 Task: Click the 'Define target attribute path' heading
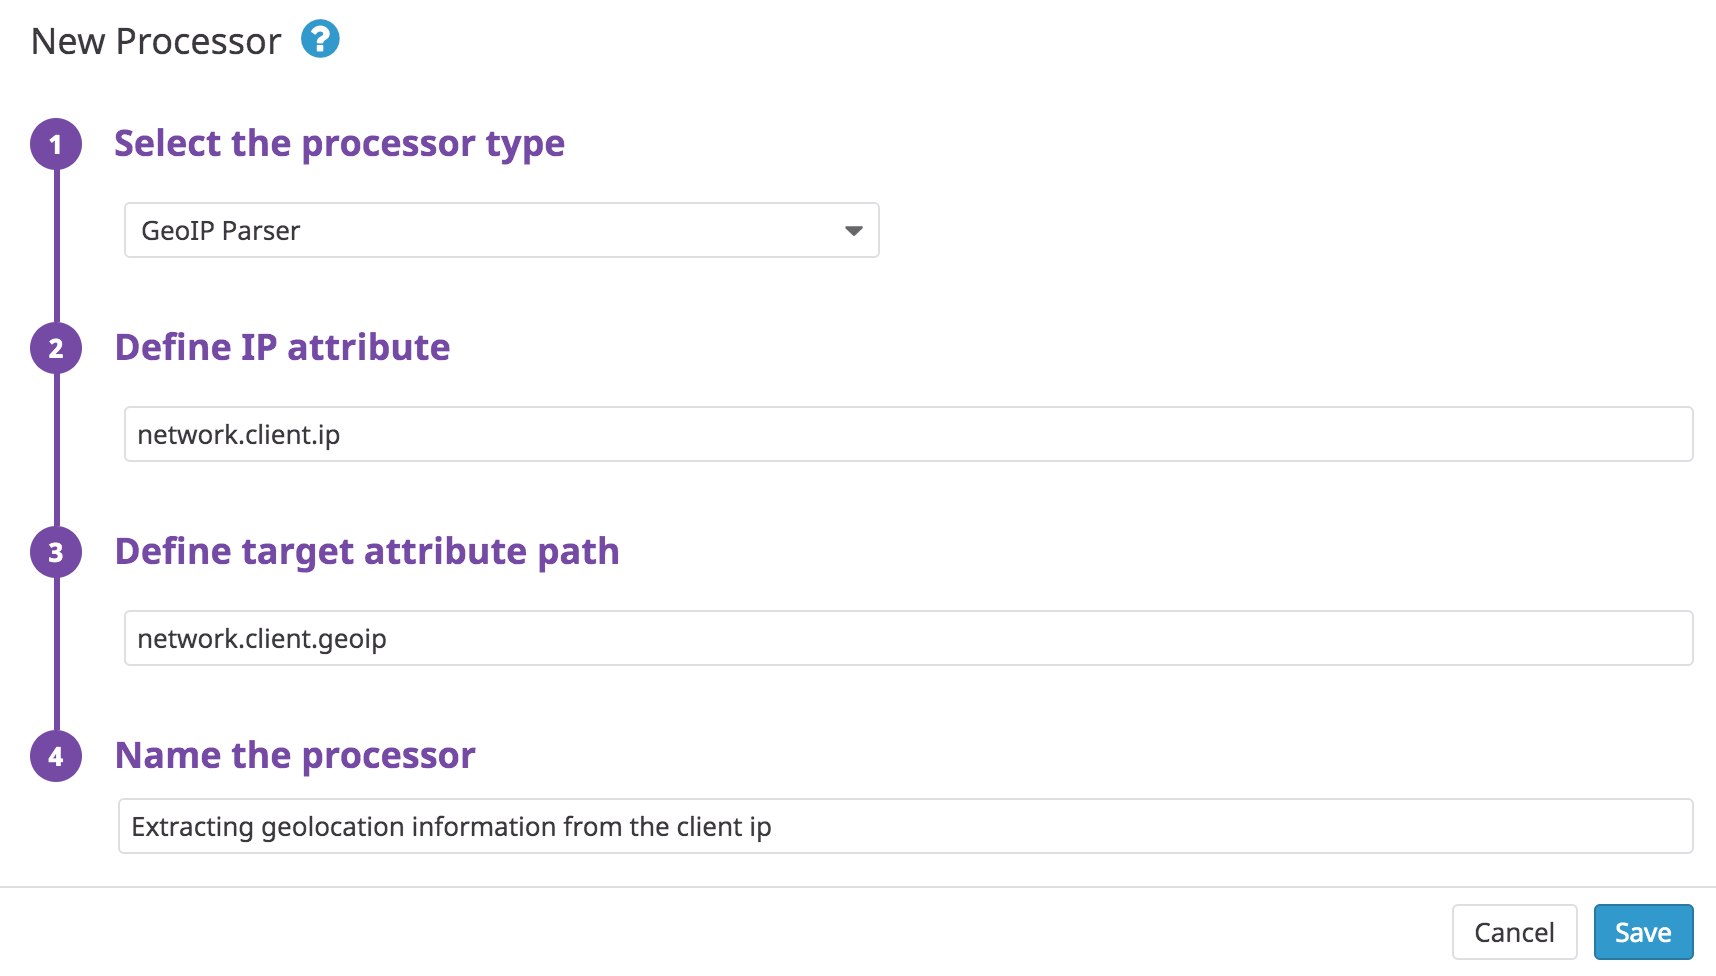367,552
